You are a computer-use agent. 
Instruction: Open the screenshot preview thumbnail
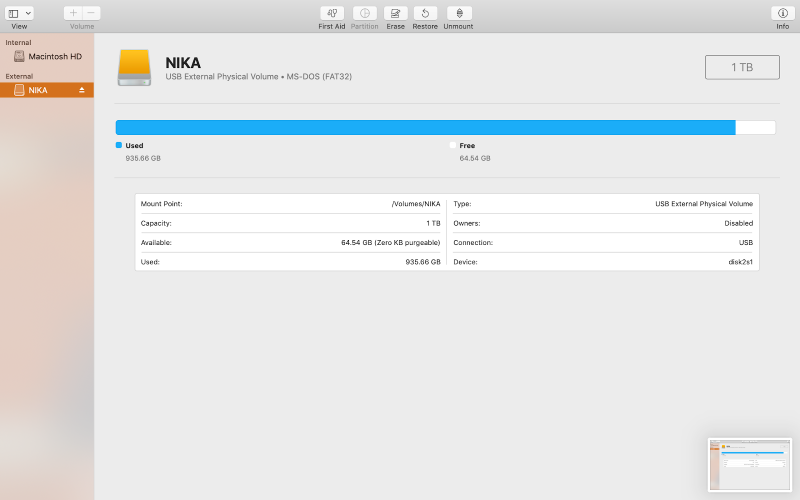pyautogui.click(x=750, y=465)
